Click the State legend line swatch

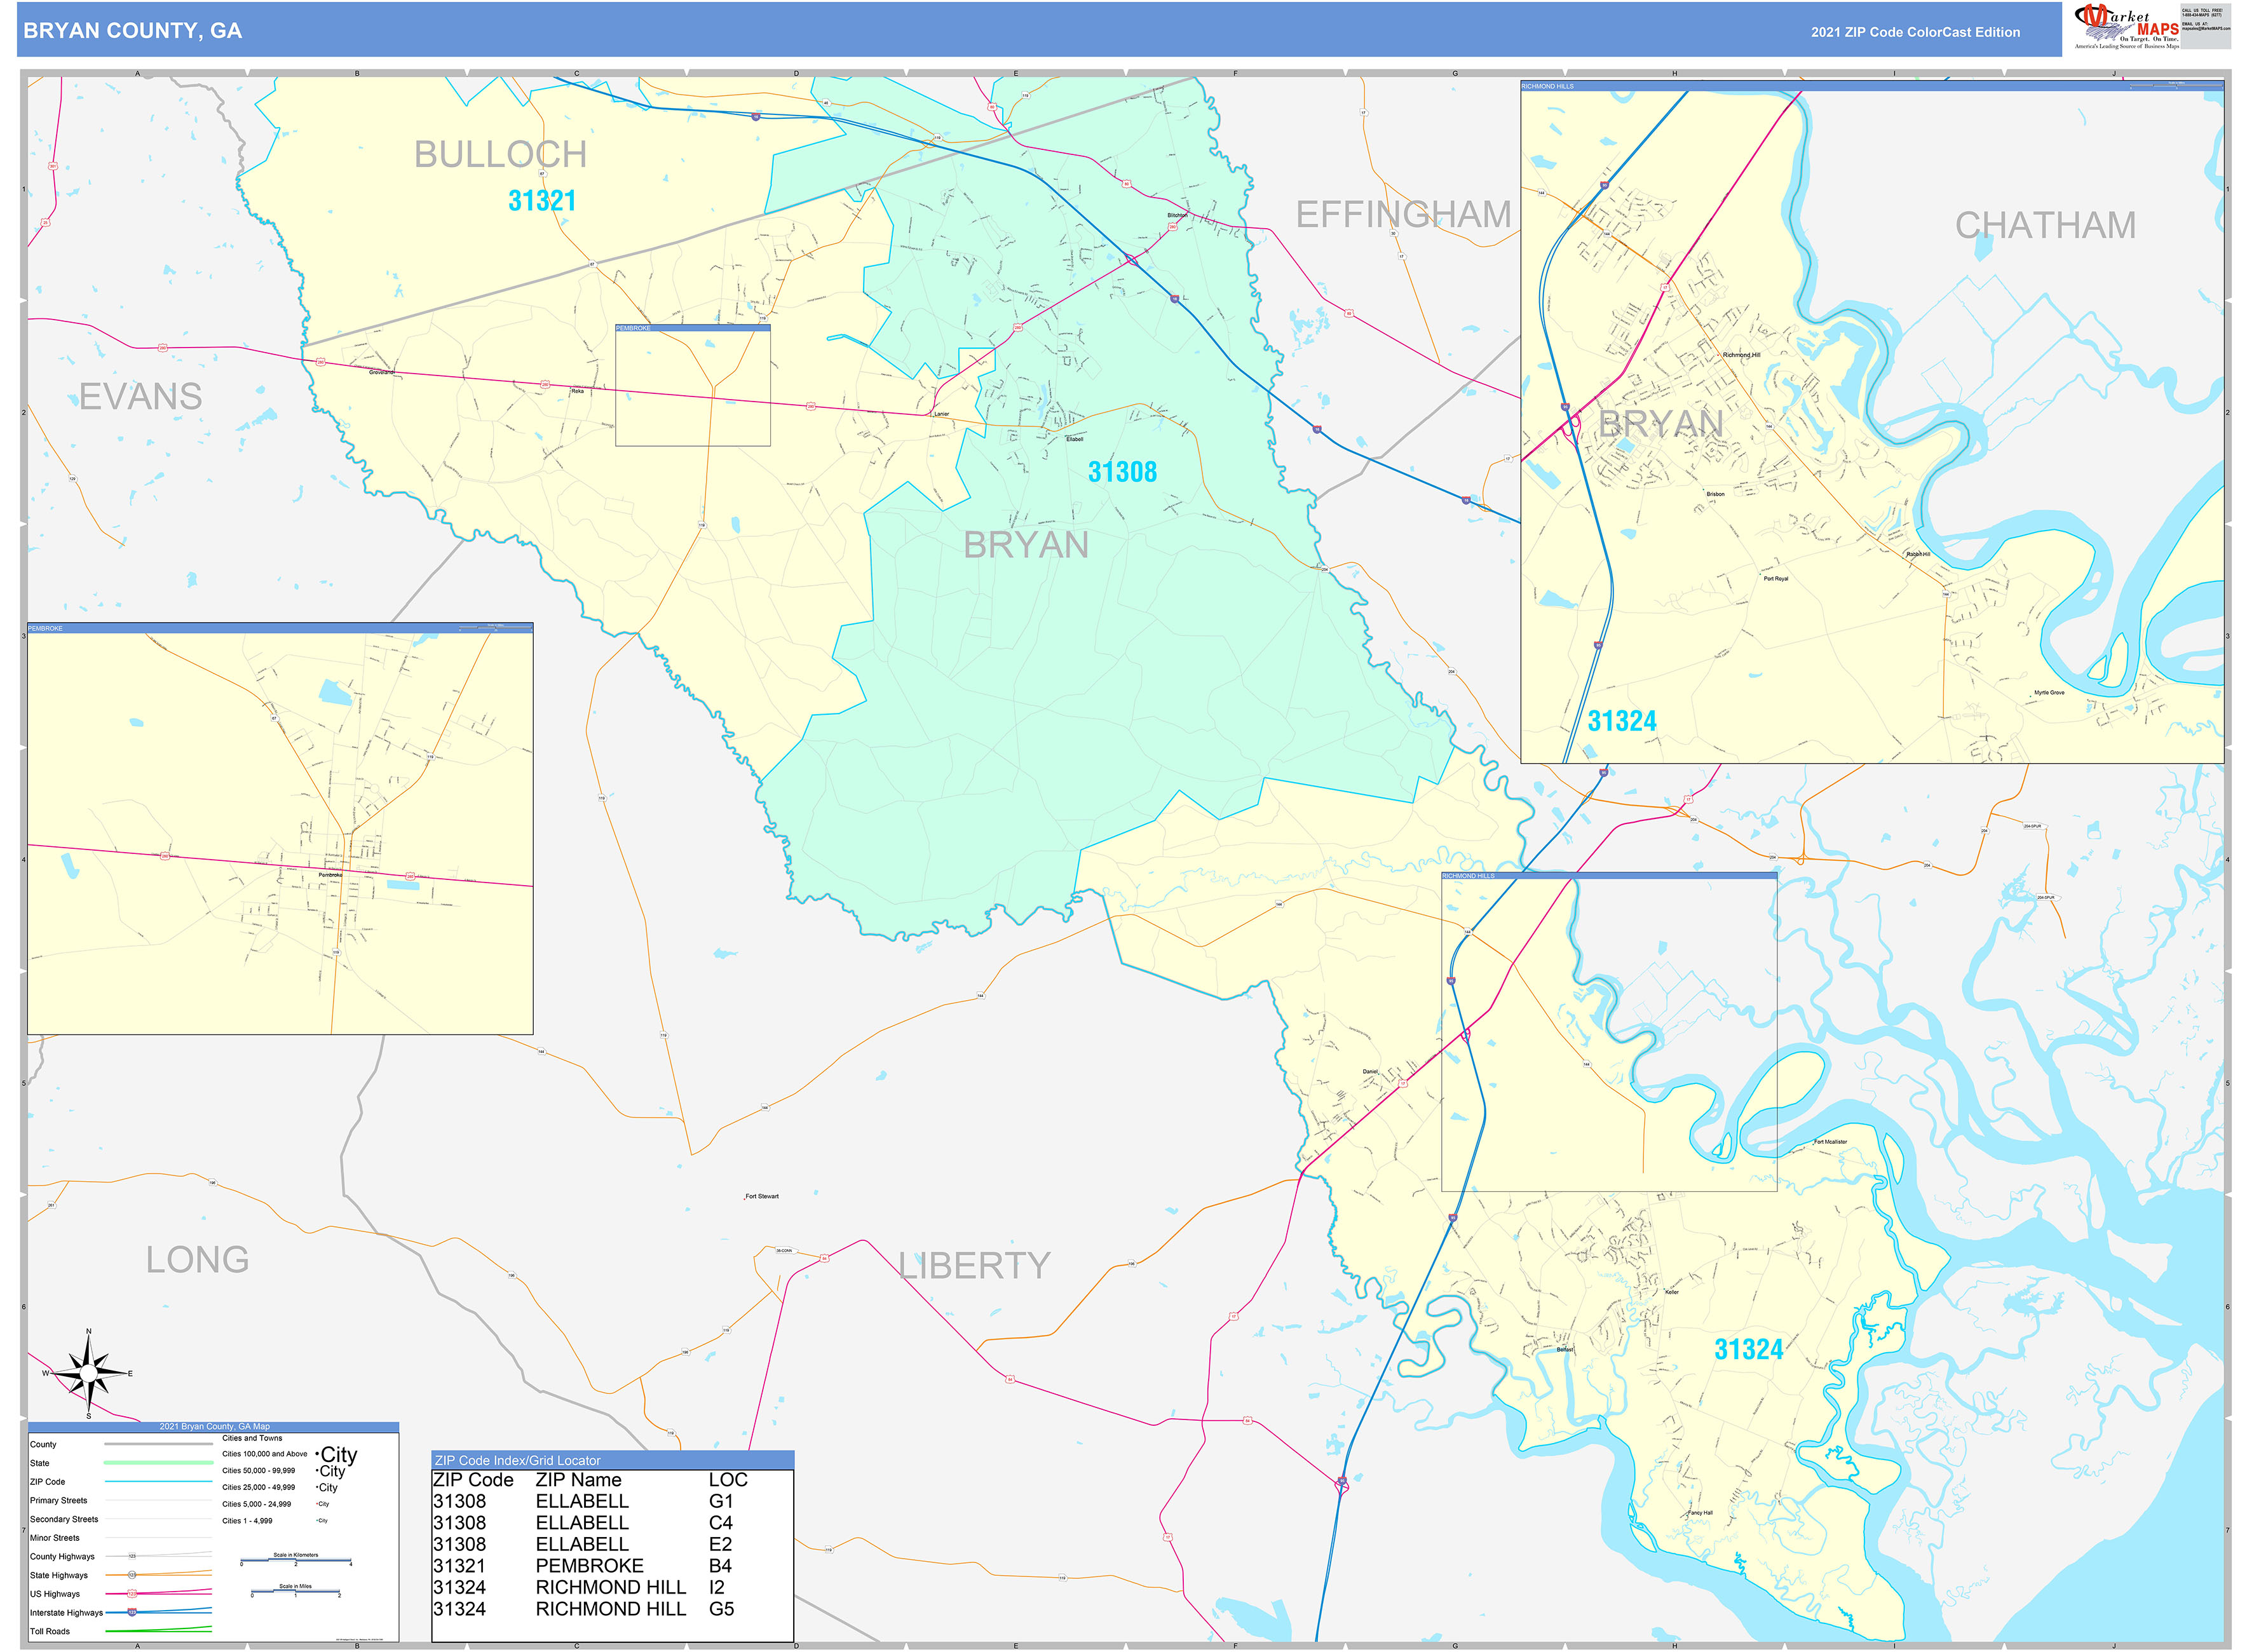tap(159, 1463)
